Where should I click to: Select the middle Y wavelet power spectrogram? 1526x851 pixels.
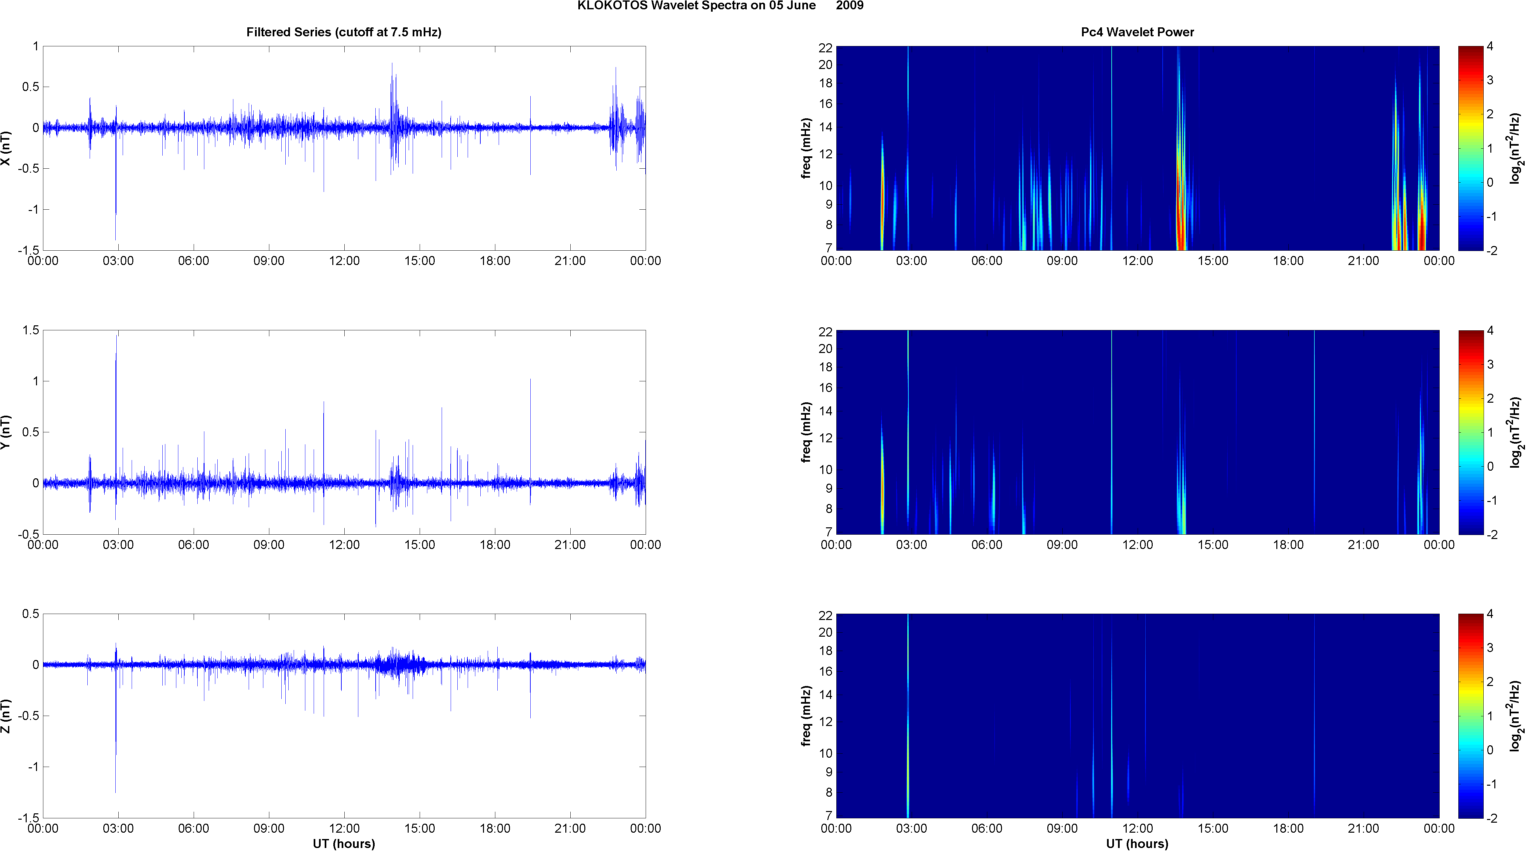1137,432
